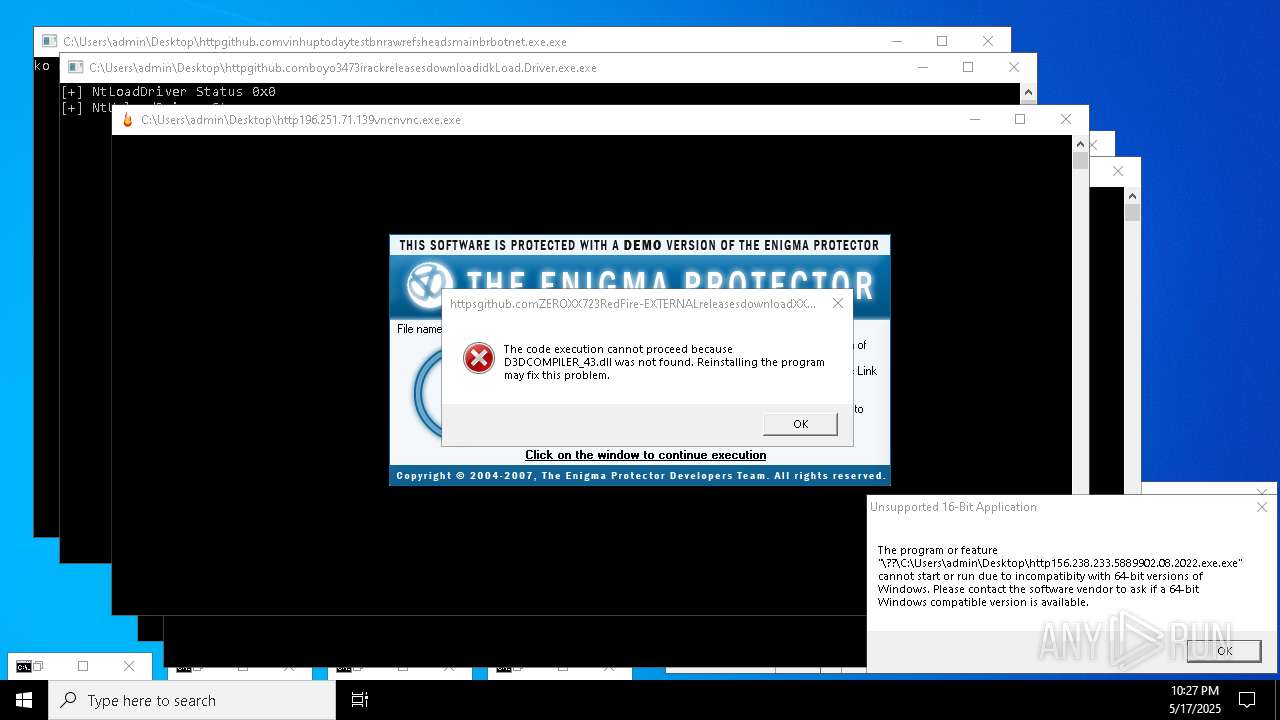Viewport: 1280px width, 720px height.
Task: Maximize the Load.Driver.exe window
Action: (x=968, y=67)
